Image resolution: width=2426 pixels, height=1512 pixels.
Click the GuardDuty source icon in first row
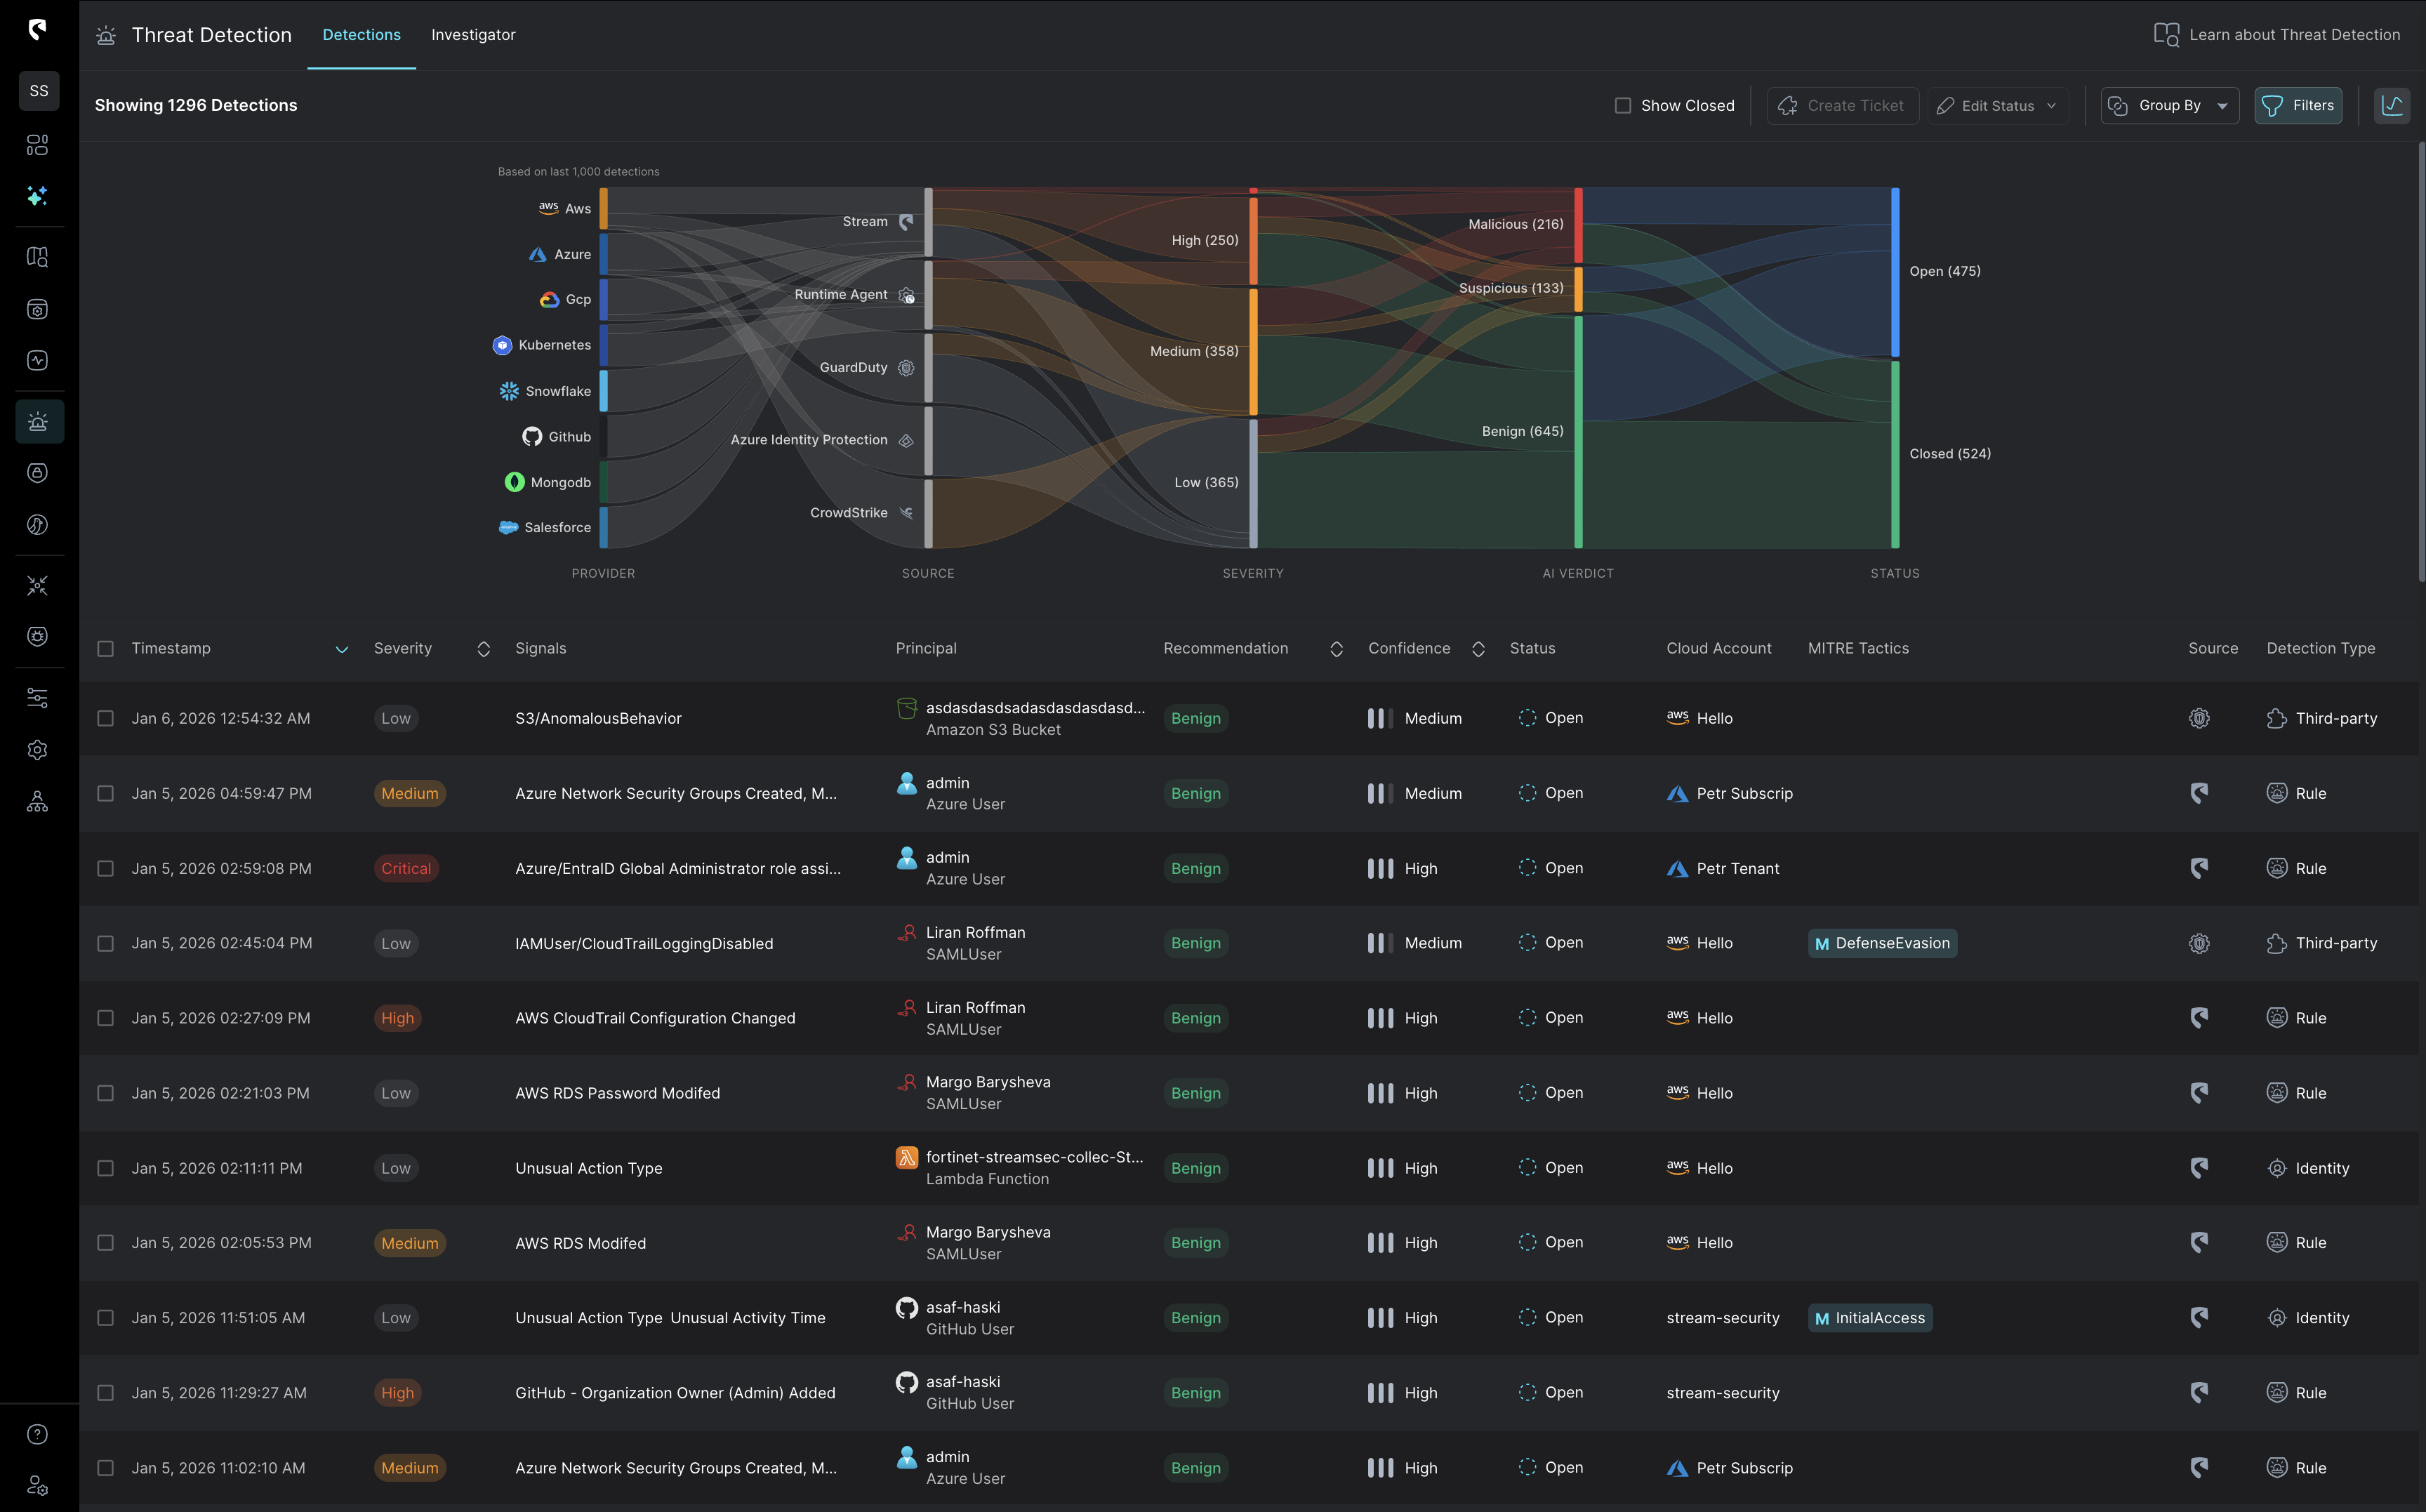pos(2198,718)
